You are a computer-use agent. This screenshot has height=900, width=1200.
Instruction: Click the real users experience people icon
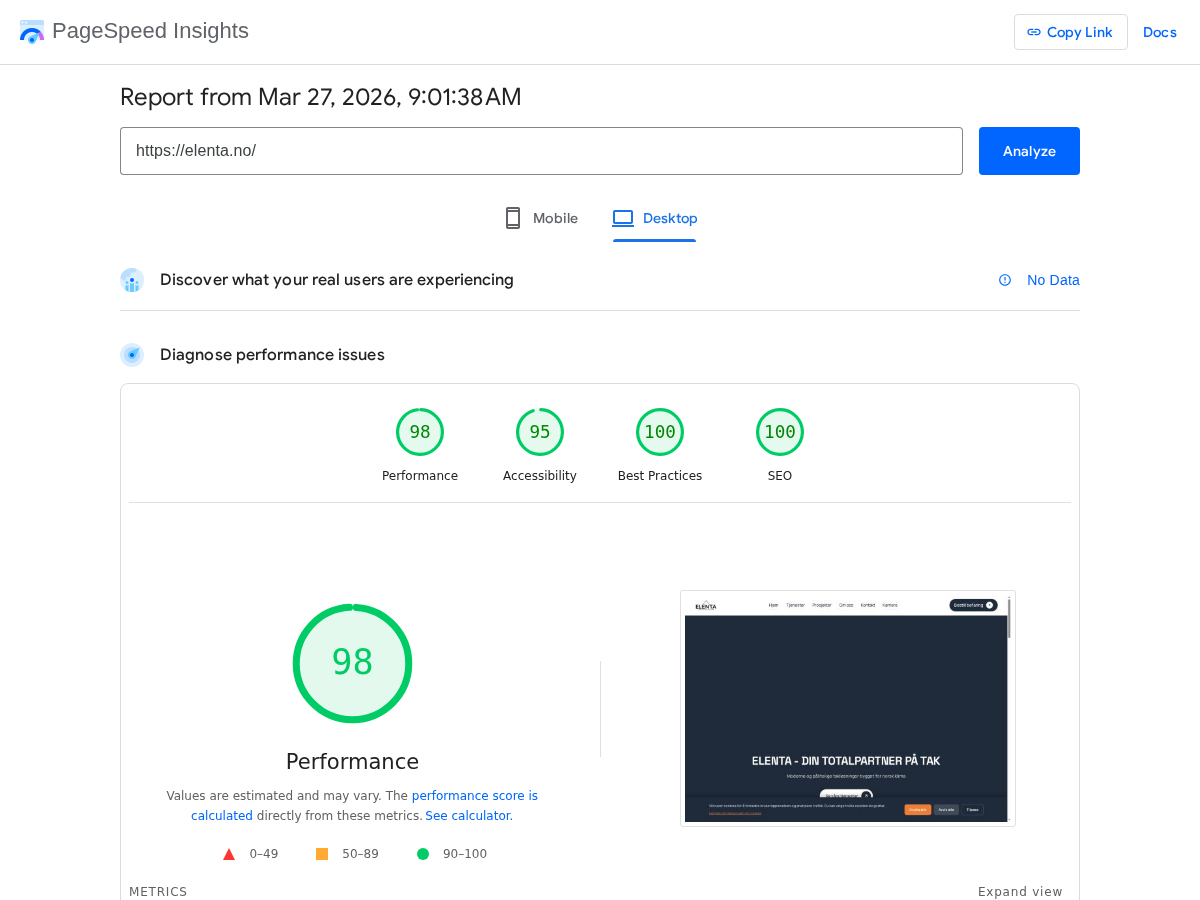[131, 280]
